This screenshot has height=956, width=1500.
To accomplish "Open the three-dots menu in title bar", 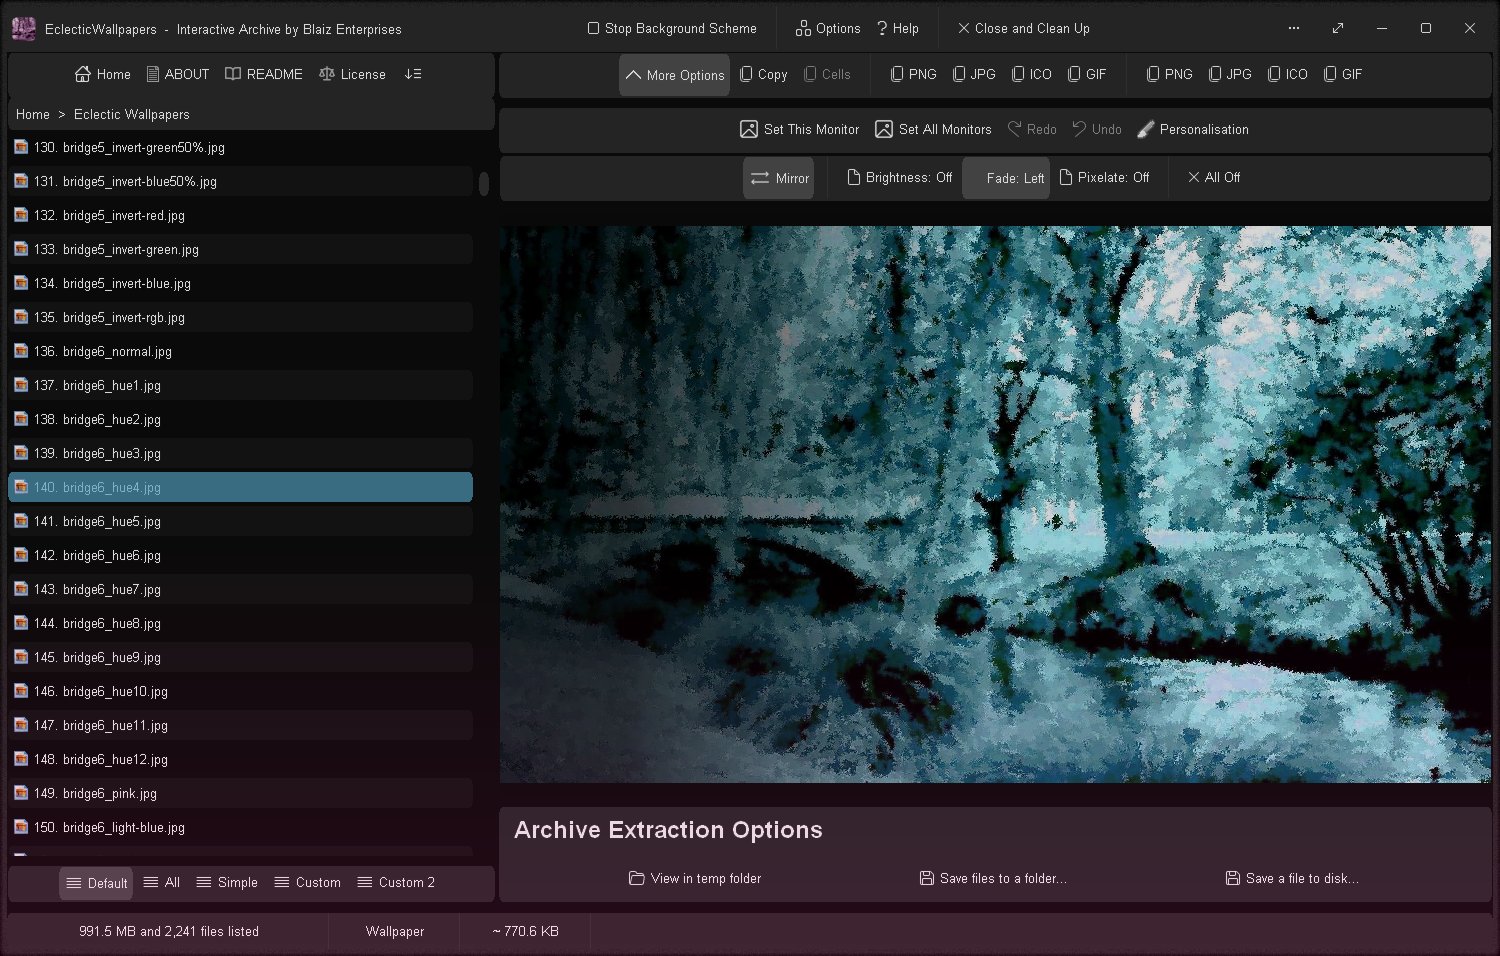I will point(1294,28).
